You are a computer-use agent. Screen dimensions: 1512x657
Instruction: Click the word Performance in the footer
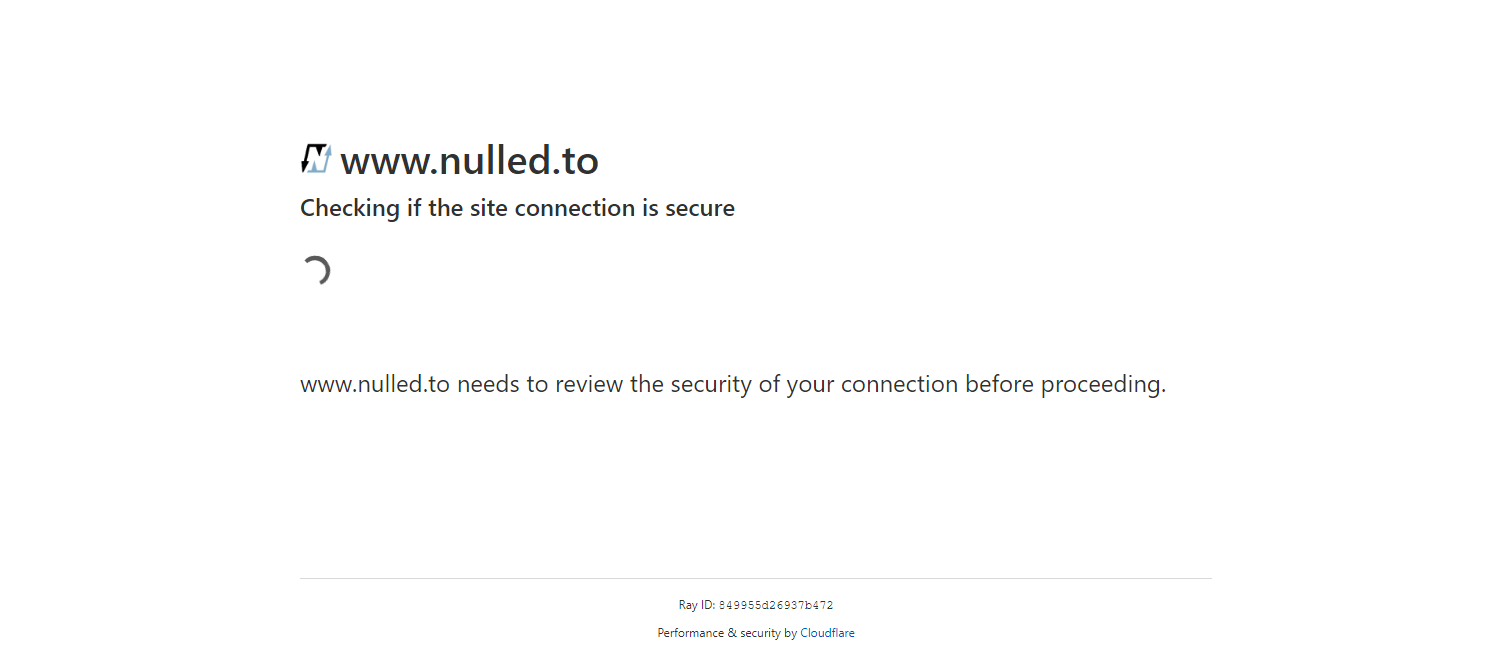[690, 633]
